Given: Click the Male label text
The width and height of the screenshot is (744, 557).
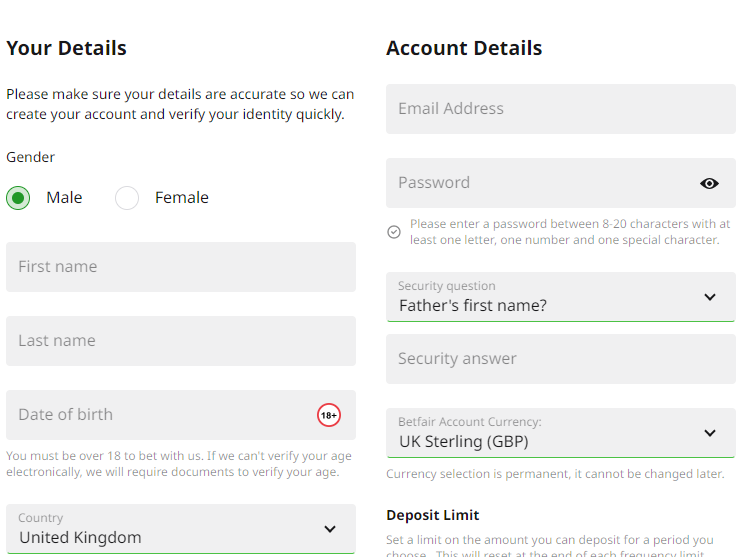Looking at the screenshot, I should [x=64, y=198].
